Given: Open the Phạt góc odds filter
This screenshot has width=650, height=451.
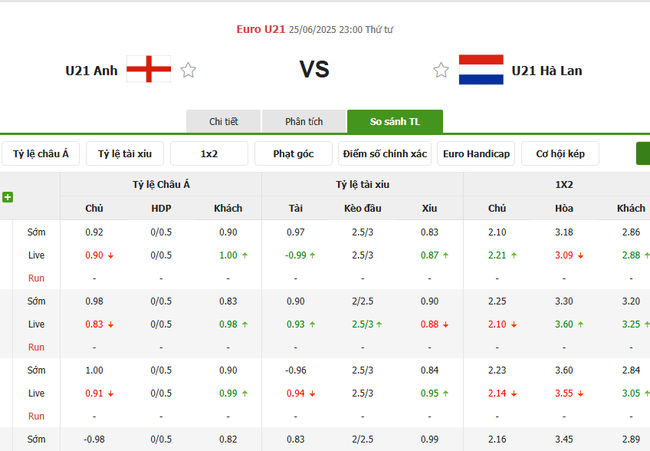Looking at the screenshot, I should click(293, 154).
